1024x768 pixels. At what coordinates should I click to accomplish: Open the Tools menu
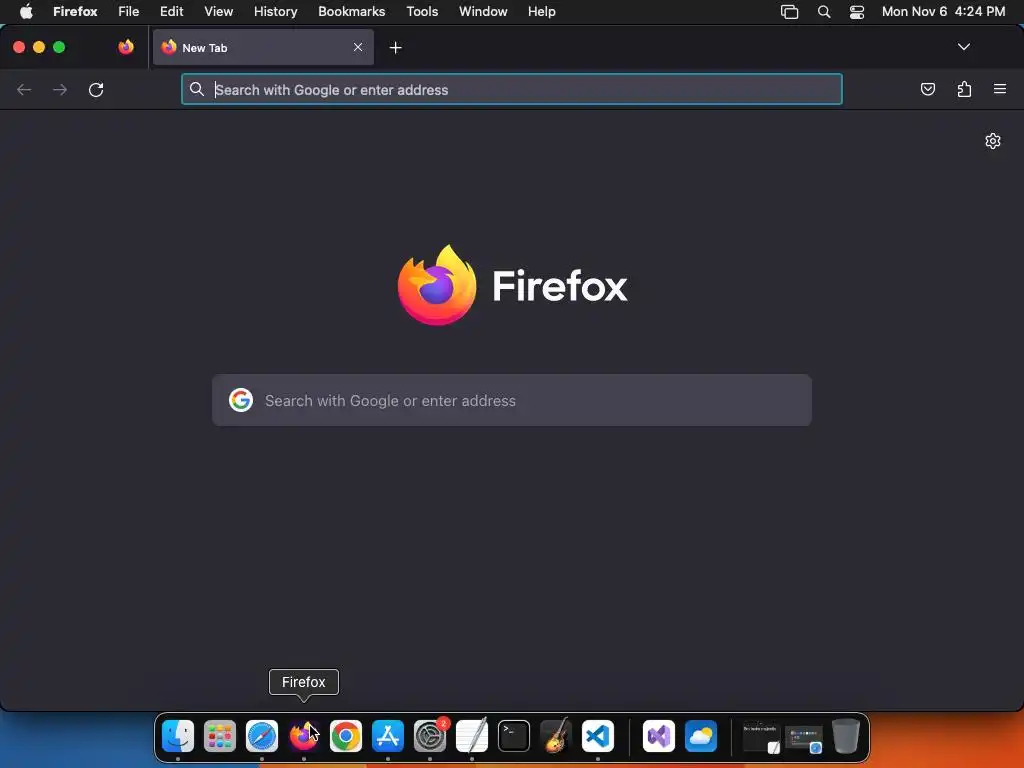[x=423, y=11]
